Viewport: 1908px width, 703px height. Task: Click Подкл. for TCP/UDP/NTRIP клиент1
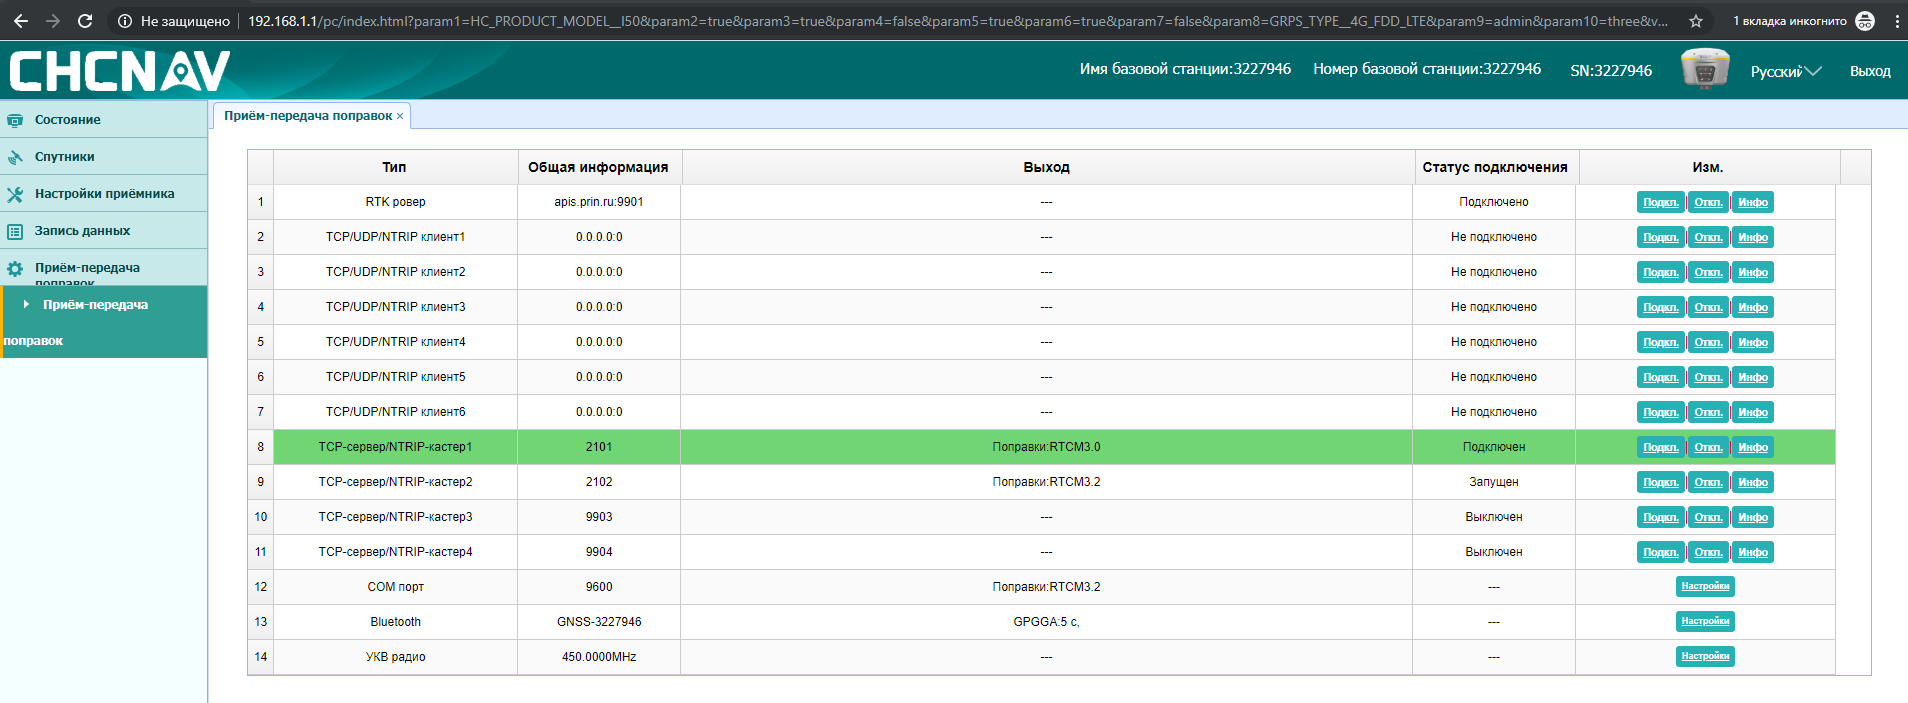[1661, 237]
